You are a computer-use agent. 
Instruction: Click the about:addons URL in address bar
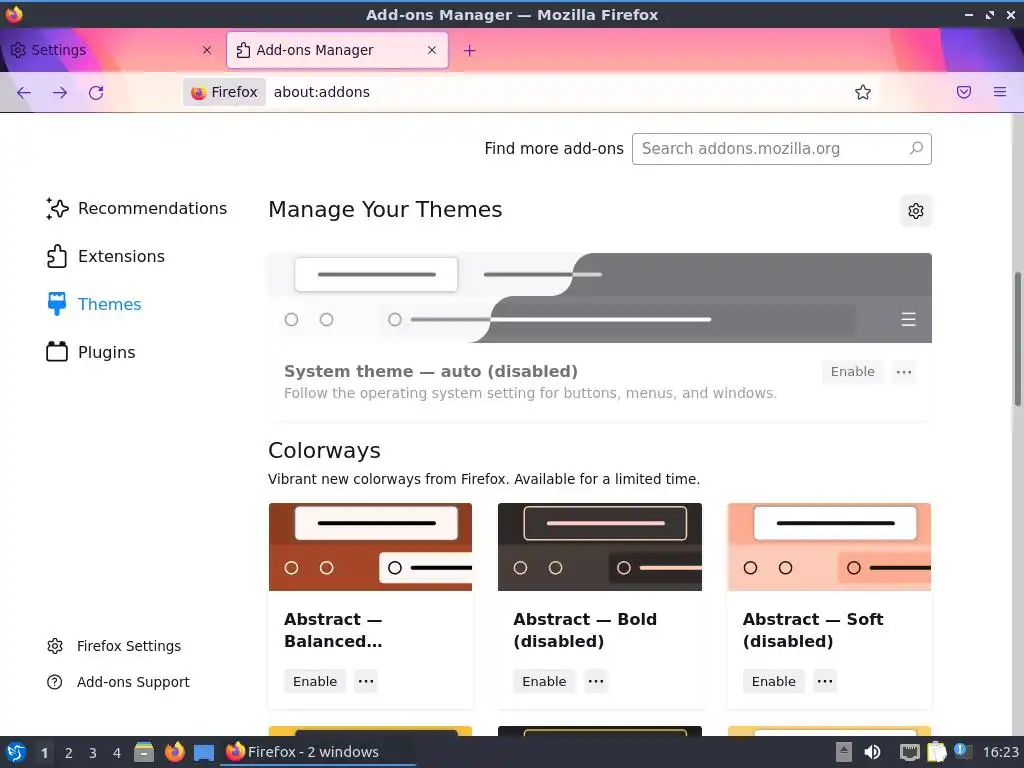point(321,92)
